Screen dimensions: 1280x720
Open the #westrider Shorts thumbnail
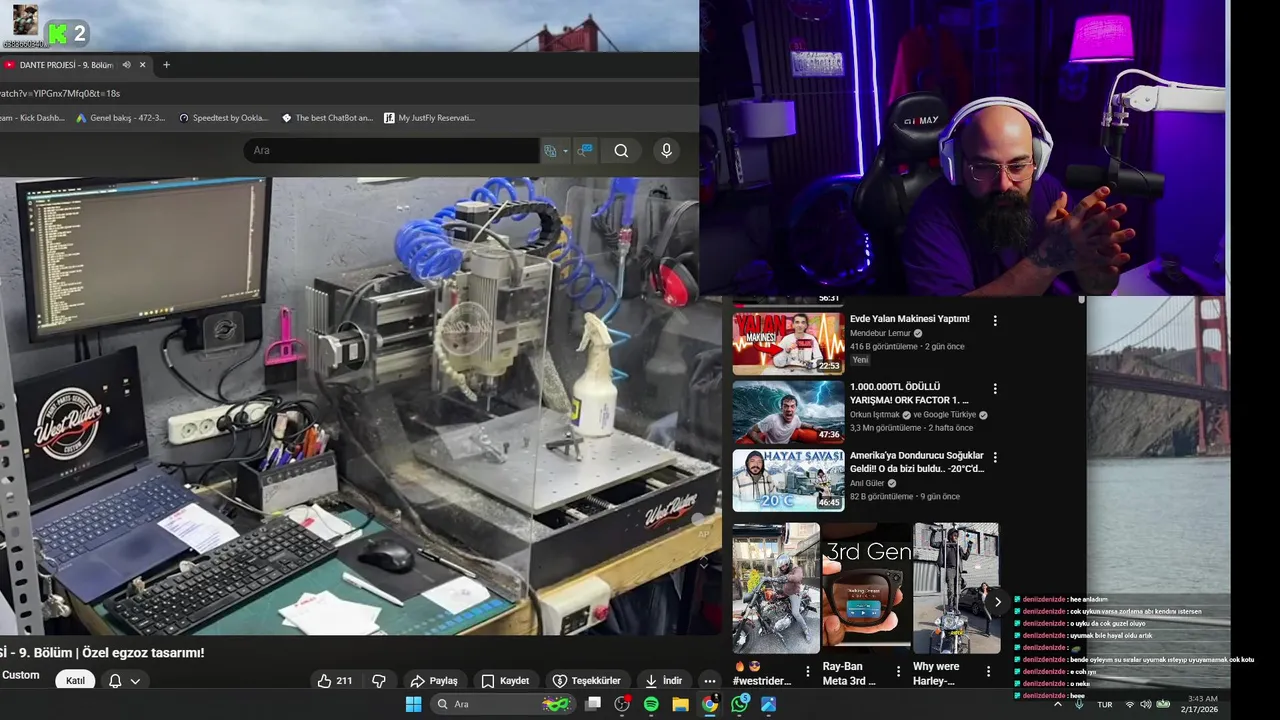coord(776,588)
